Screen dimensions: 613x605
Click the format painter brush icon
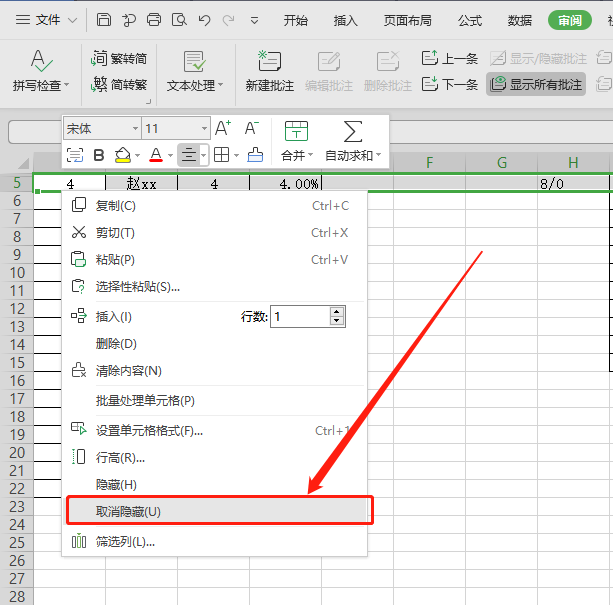(255, 155)
